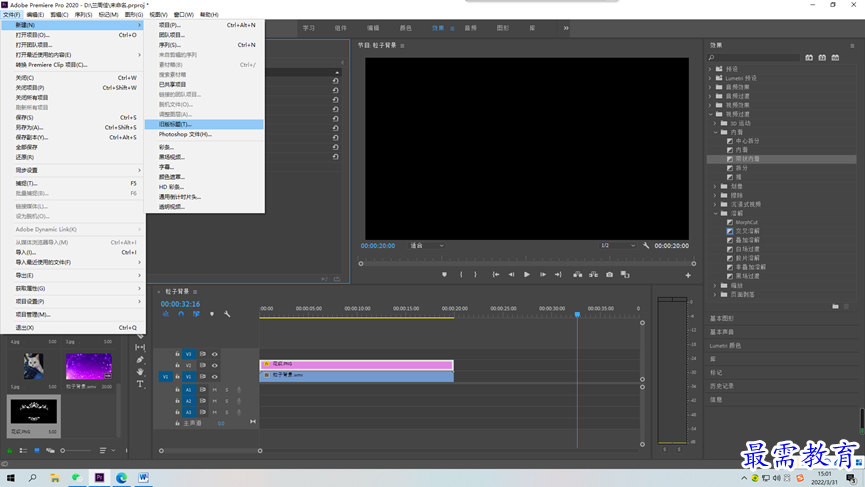
Task: Open 基本图形 panel
Action: 722,318
